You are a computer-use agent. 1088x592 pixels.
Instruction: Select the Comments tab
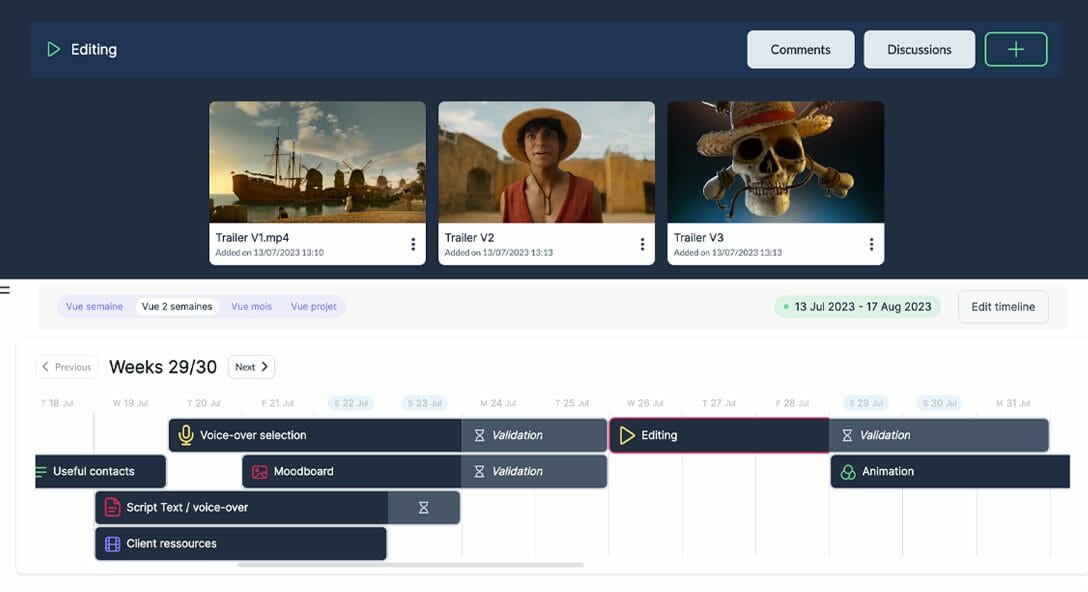[x=800, y=49]
